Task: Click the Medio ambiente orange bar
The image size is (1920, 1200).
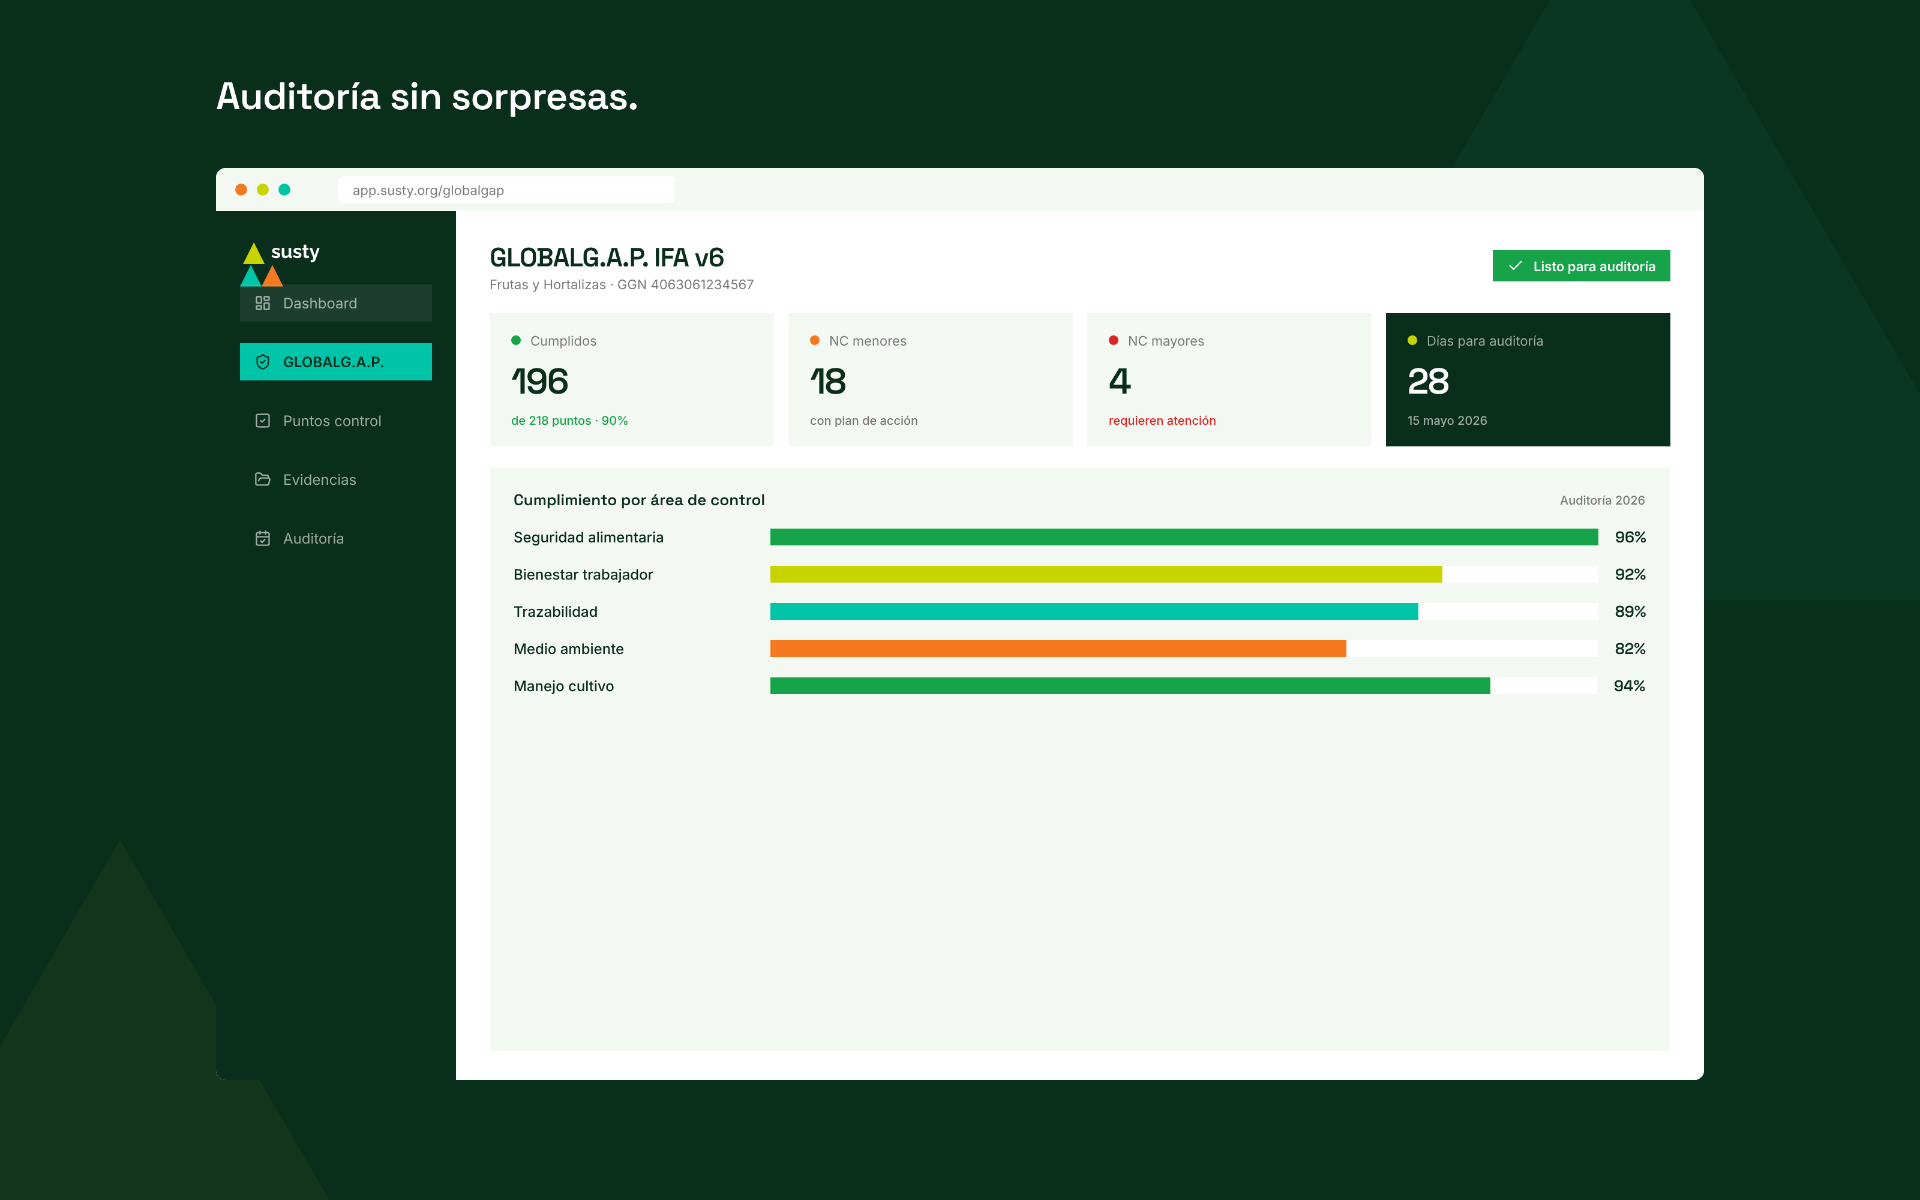Action: click(x=1058, y=648)
